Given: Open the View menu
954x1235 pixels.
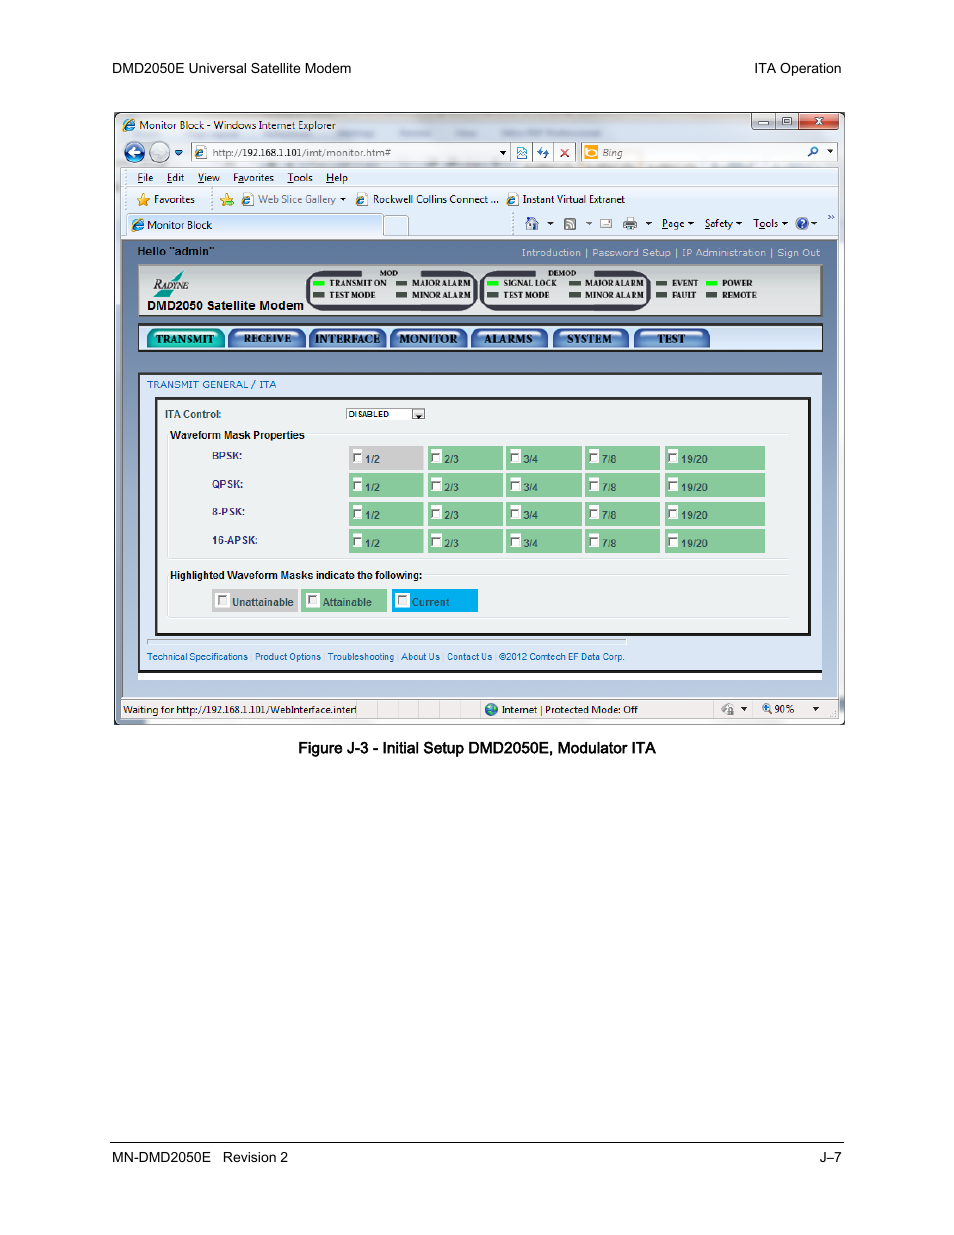Looking at the screenshot, I should tap(208, 178).
